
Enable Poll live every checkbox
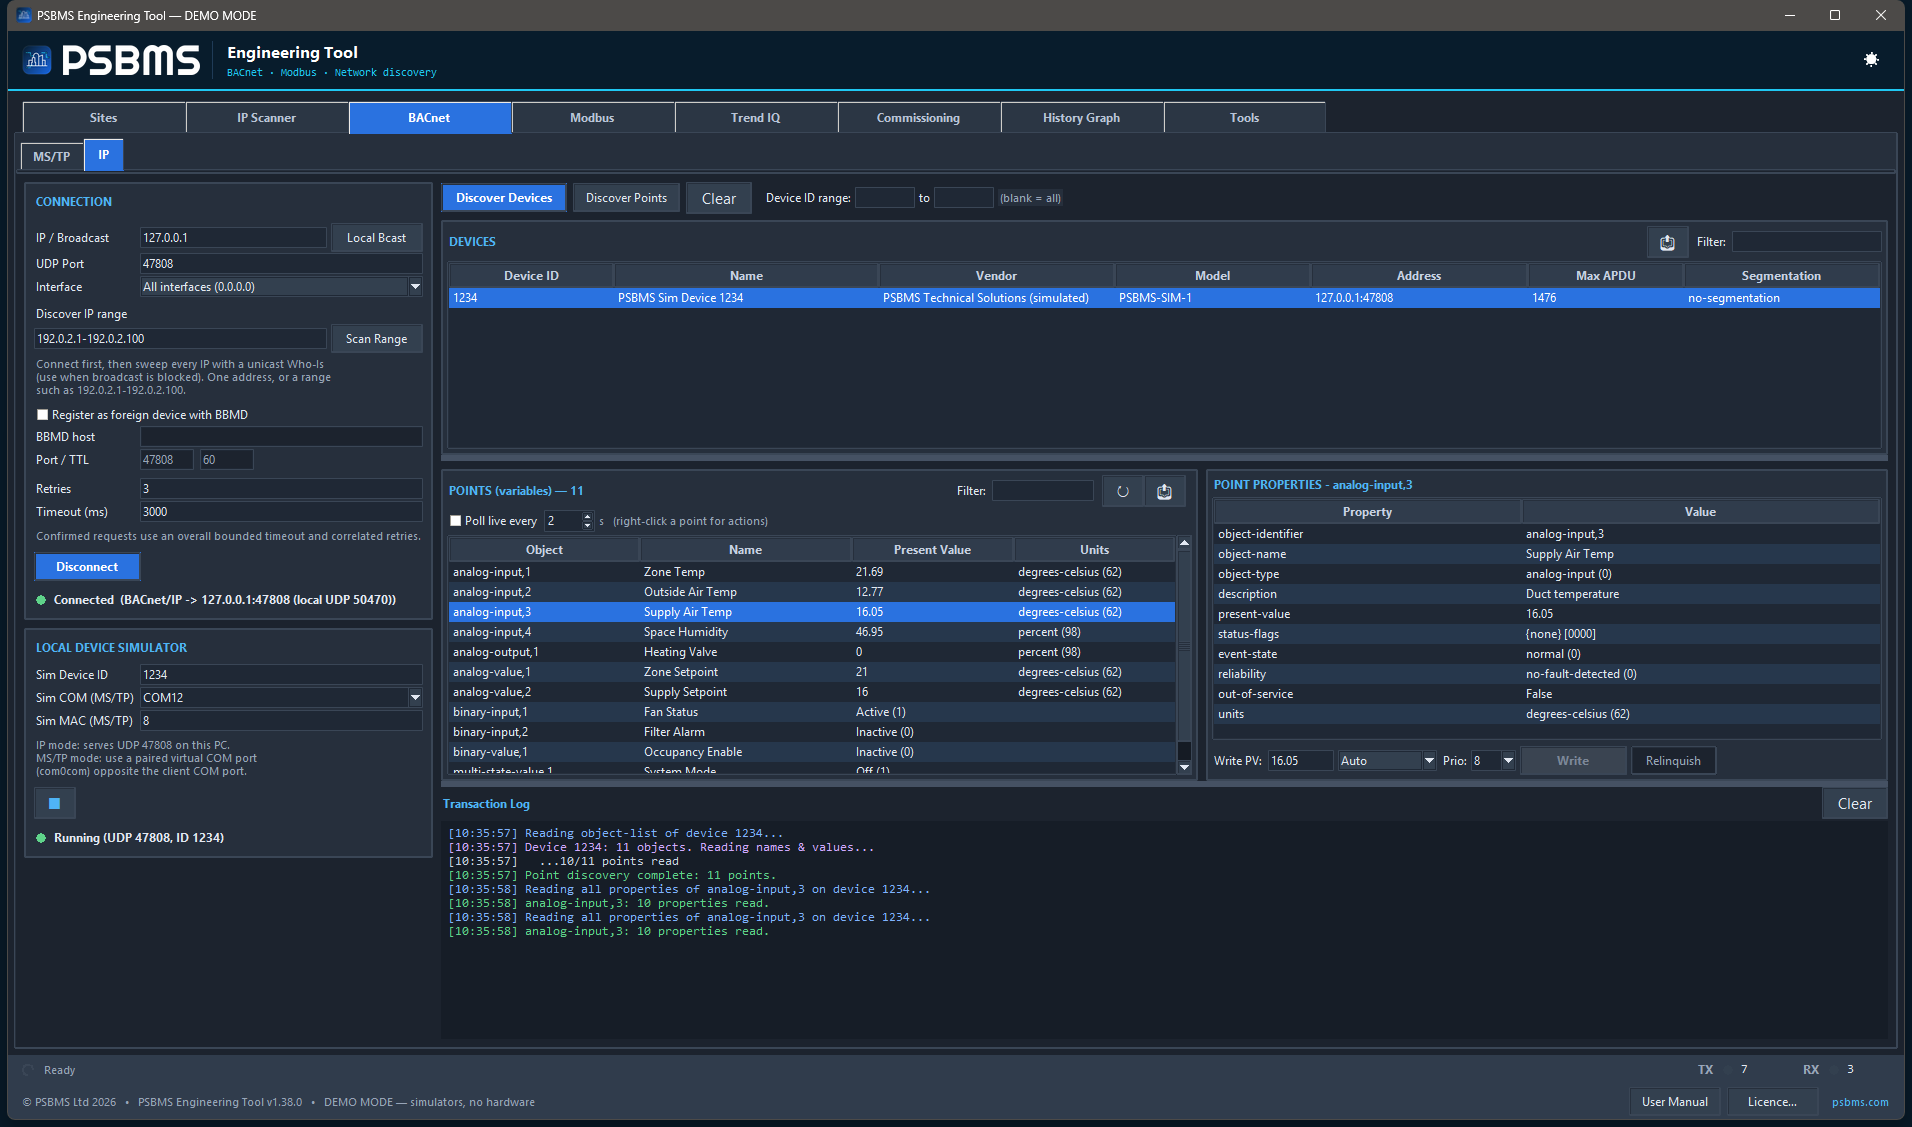tap(456, 521)
